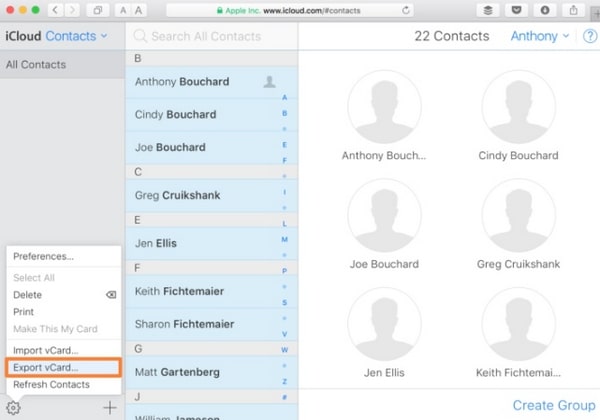
Task: Click Cindy Bouchard's avatar thumbnail
Action: click(x=518, y=107)
